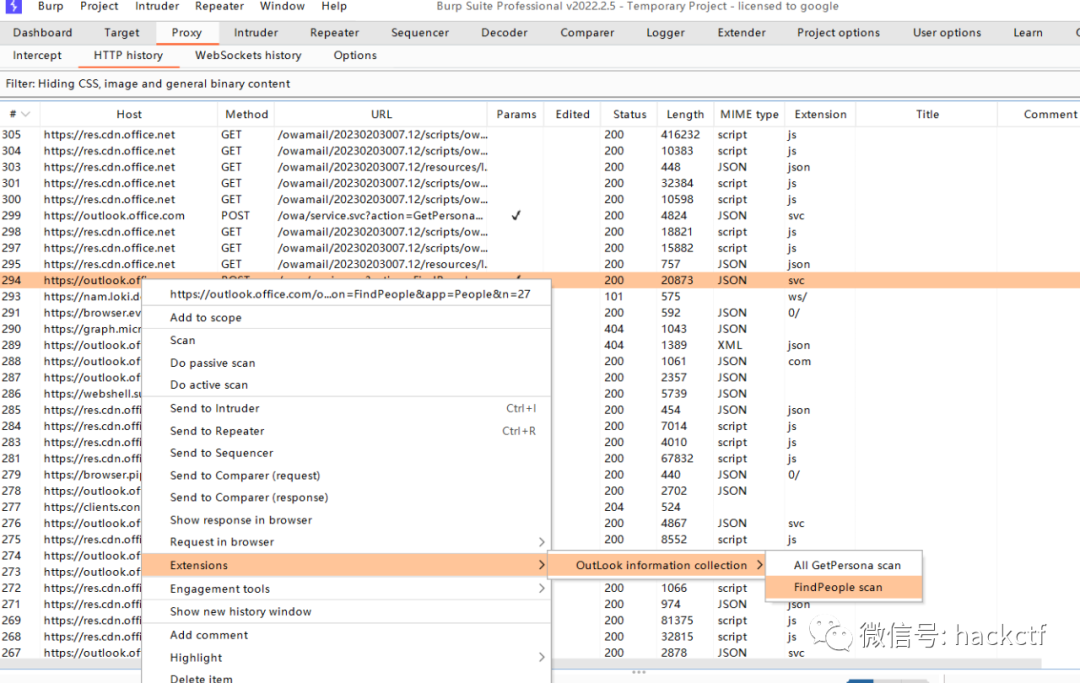The image size is (1080, 683).
Task: Open the Extender tab
Action: 741,32
